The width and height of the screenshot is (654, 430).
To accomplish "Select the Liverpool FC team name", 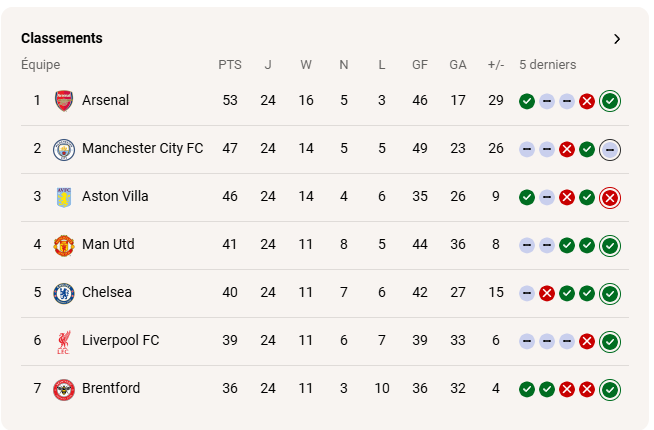I will (120, 340).
